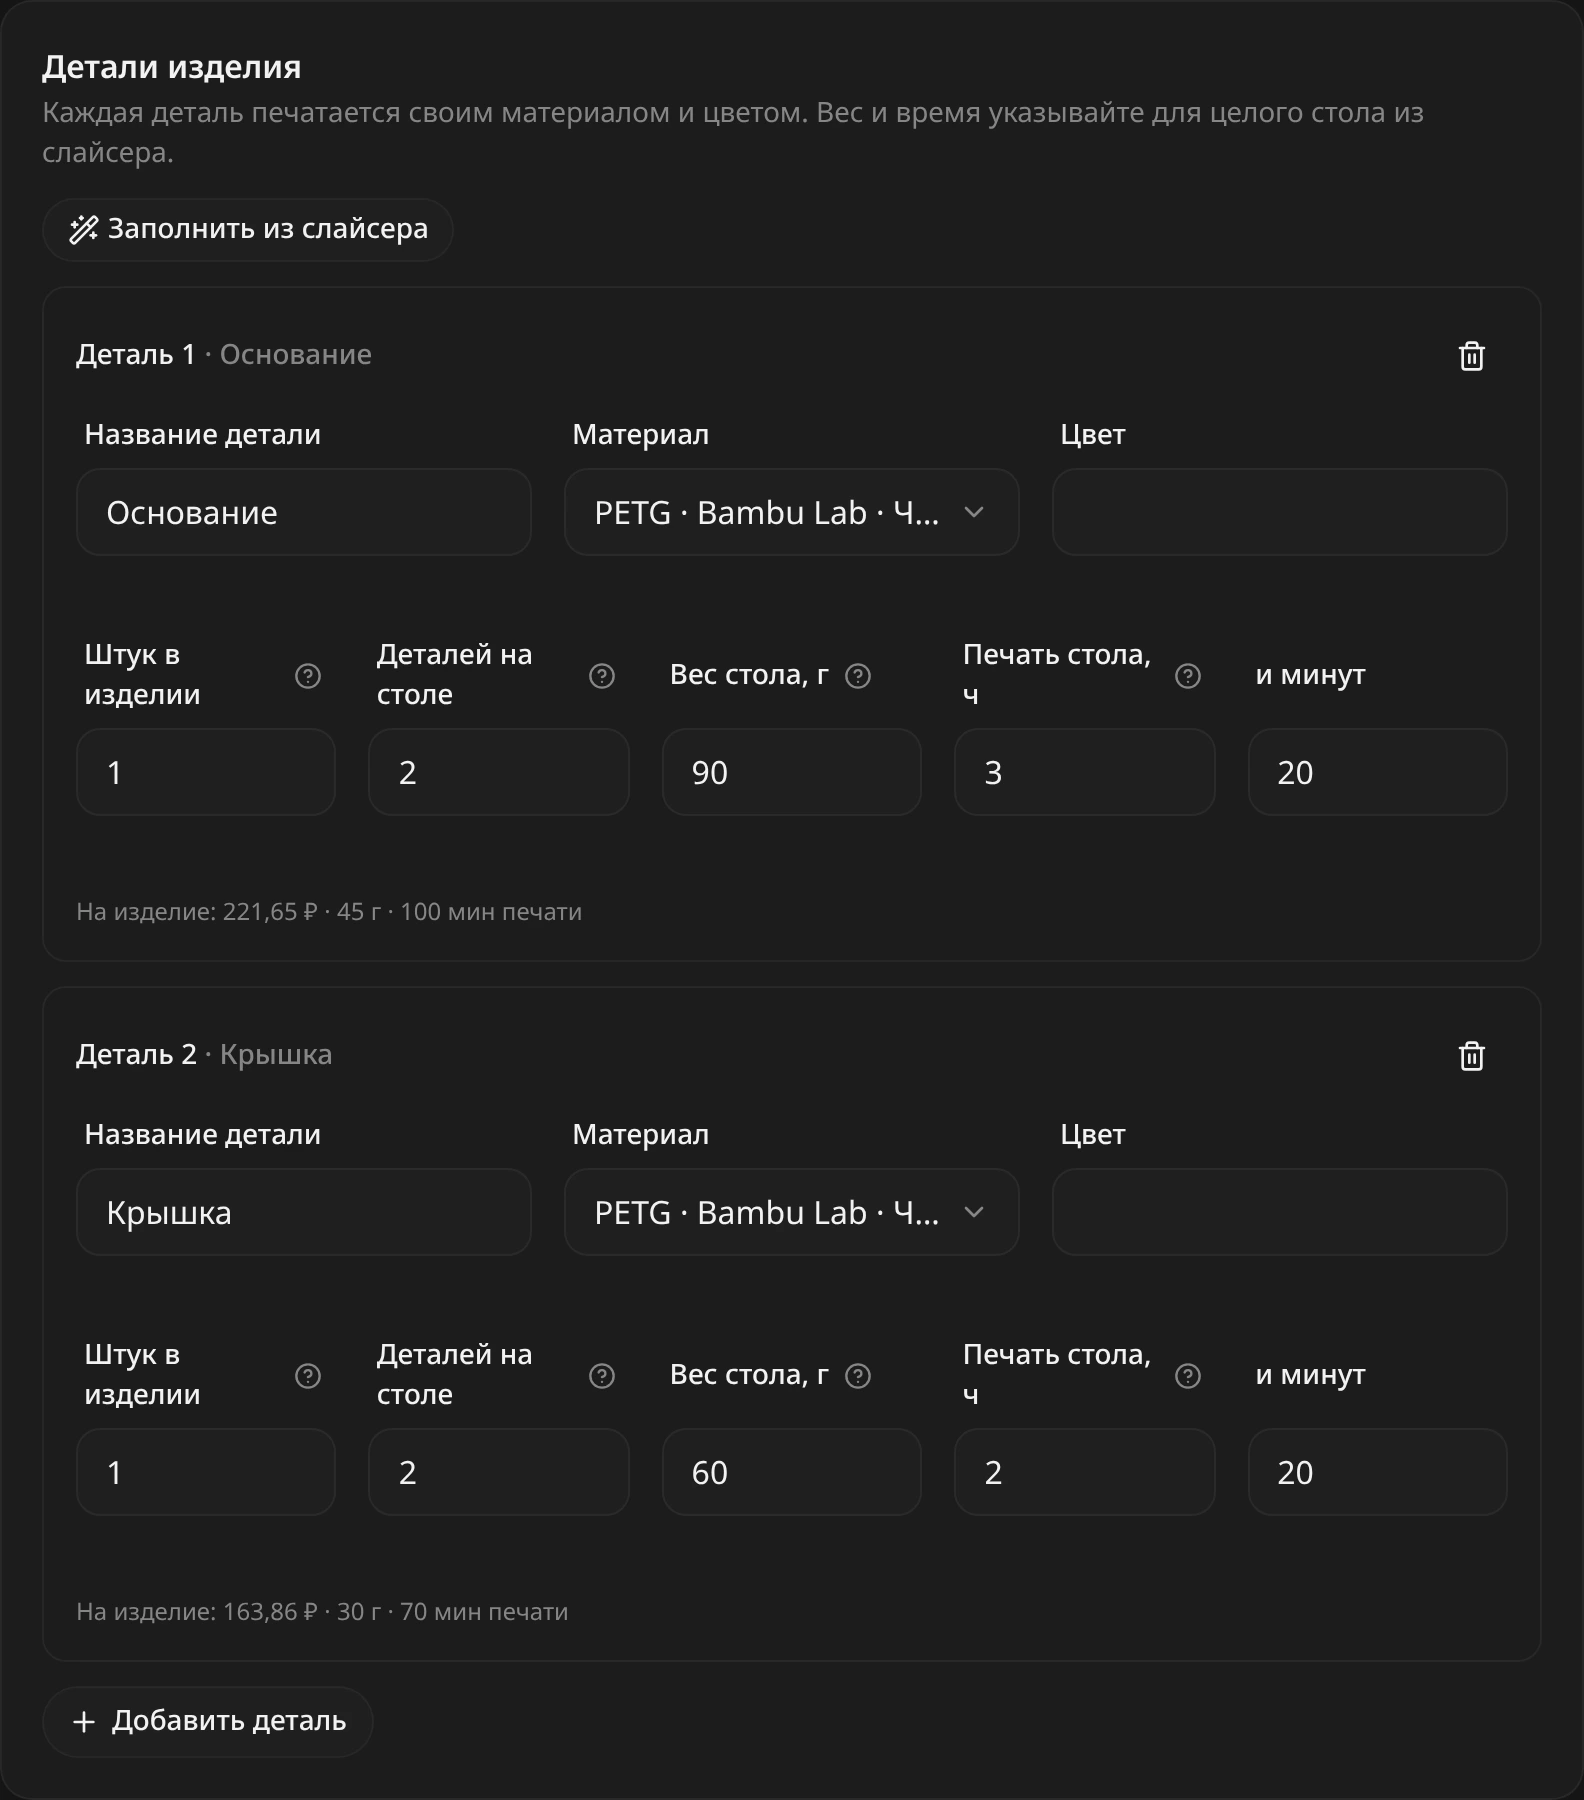Viewport: 1584px width, 1800px height.
Task: Focus the Название детали field containing Основание
Action: point(304,512)
